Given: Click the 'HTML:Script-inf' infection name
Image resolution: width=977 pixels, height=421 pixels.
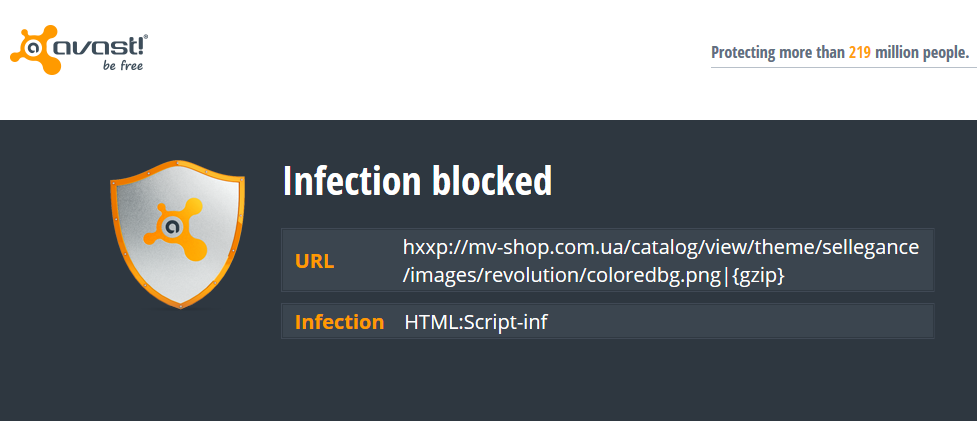Looking at the screenshot, I should pyautogui.click(x=476, y=322).
